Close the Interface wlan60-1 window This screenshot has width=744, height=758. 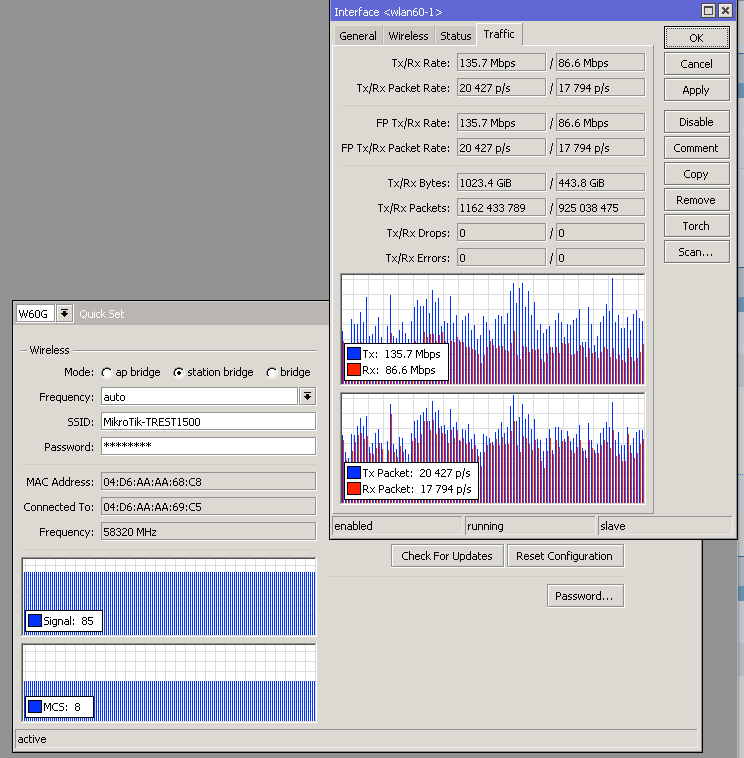725,11
